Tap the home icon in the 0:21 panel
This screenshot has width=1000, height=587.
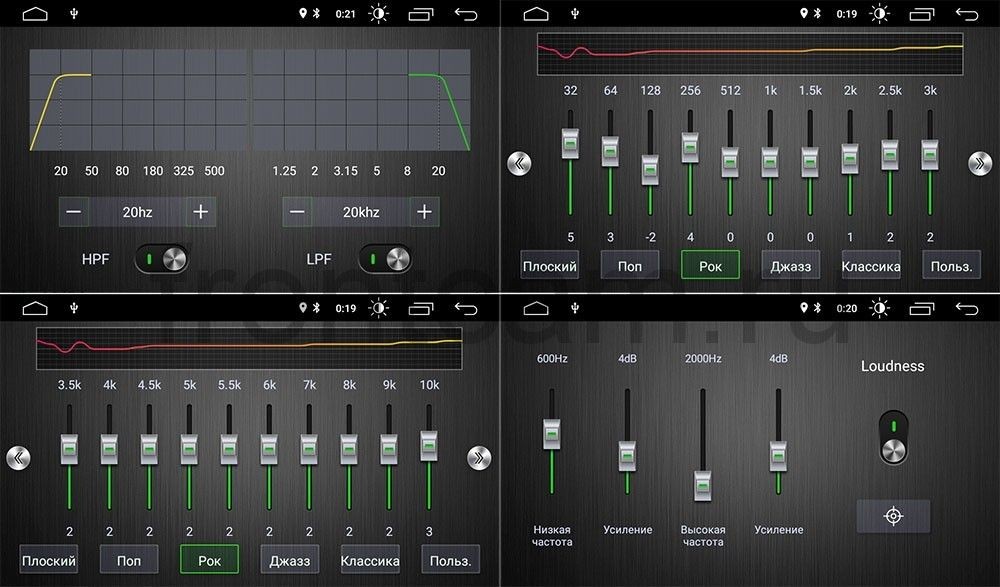point(35,13)
